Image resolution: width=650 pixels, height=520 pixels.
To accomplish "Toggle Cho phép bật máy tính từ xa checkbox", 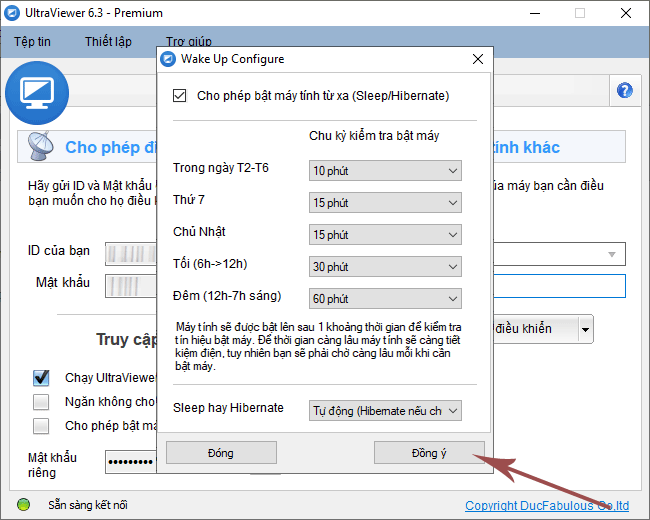I will [x=180, y=96].
